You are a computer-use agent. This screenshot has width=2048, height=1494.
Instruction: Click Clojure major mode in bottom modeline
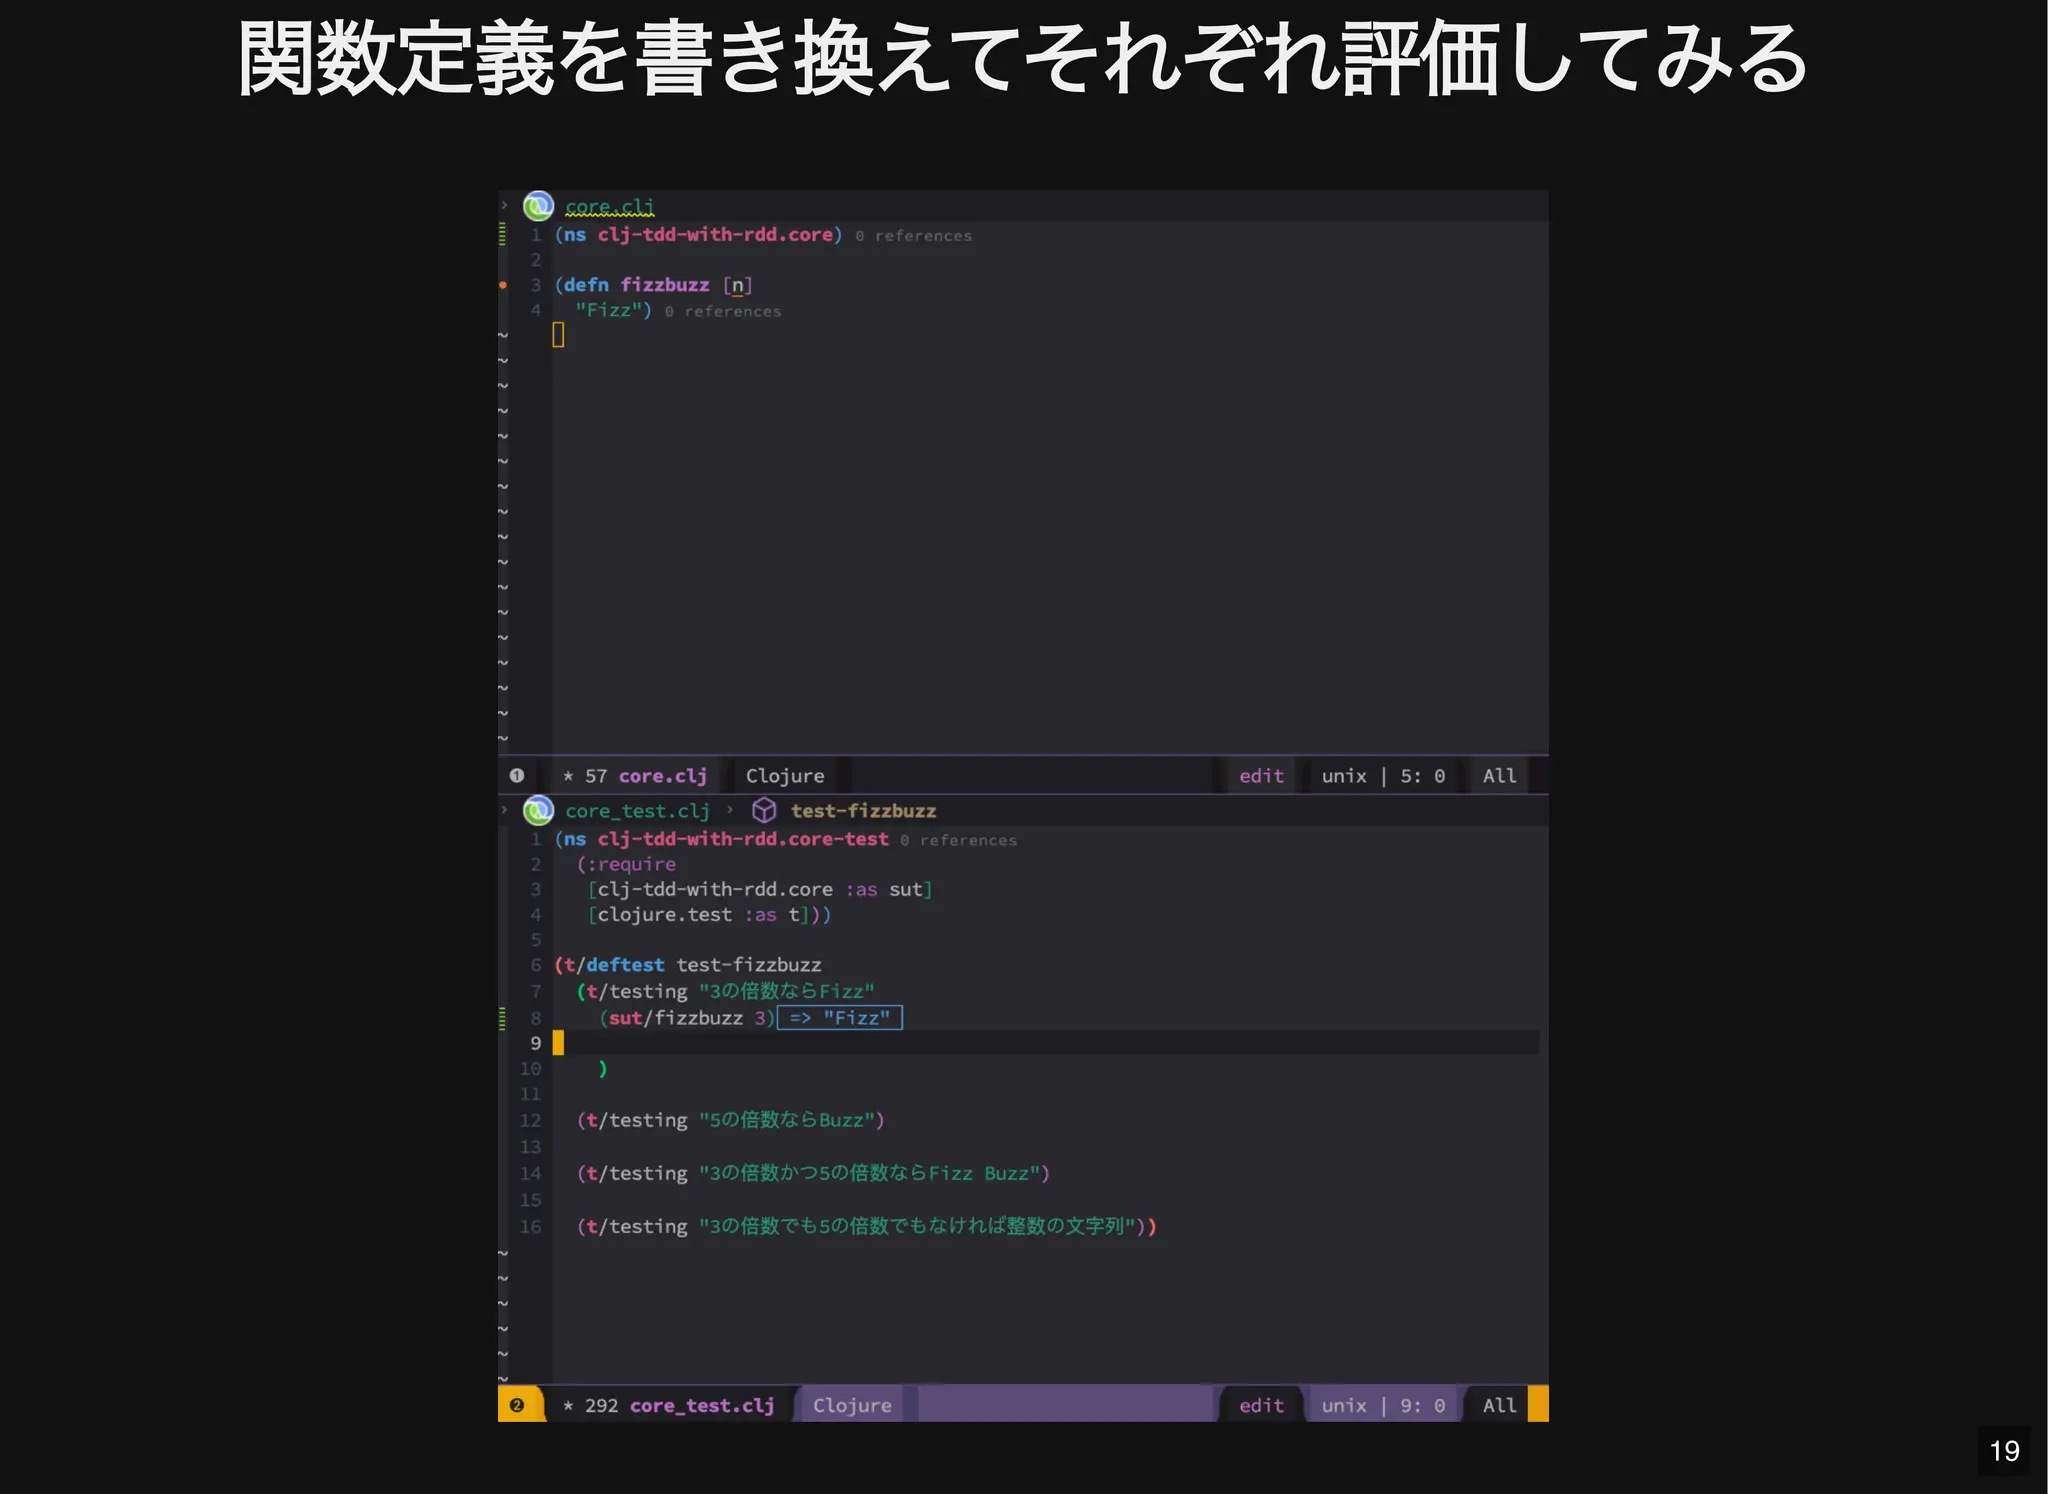point(852,1405)
